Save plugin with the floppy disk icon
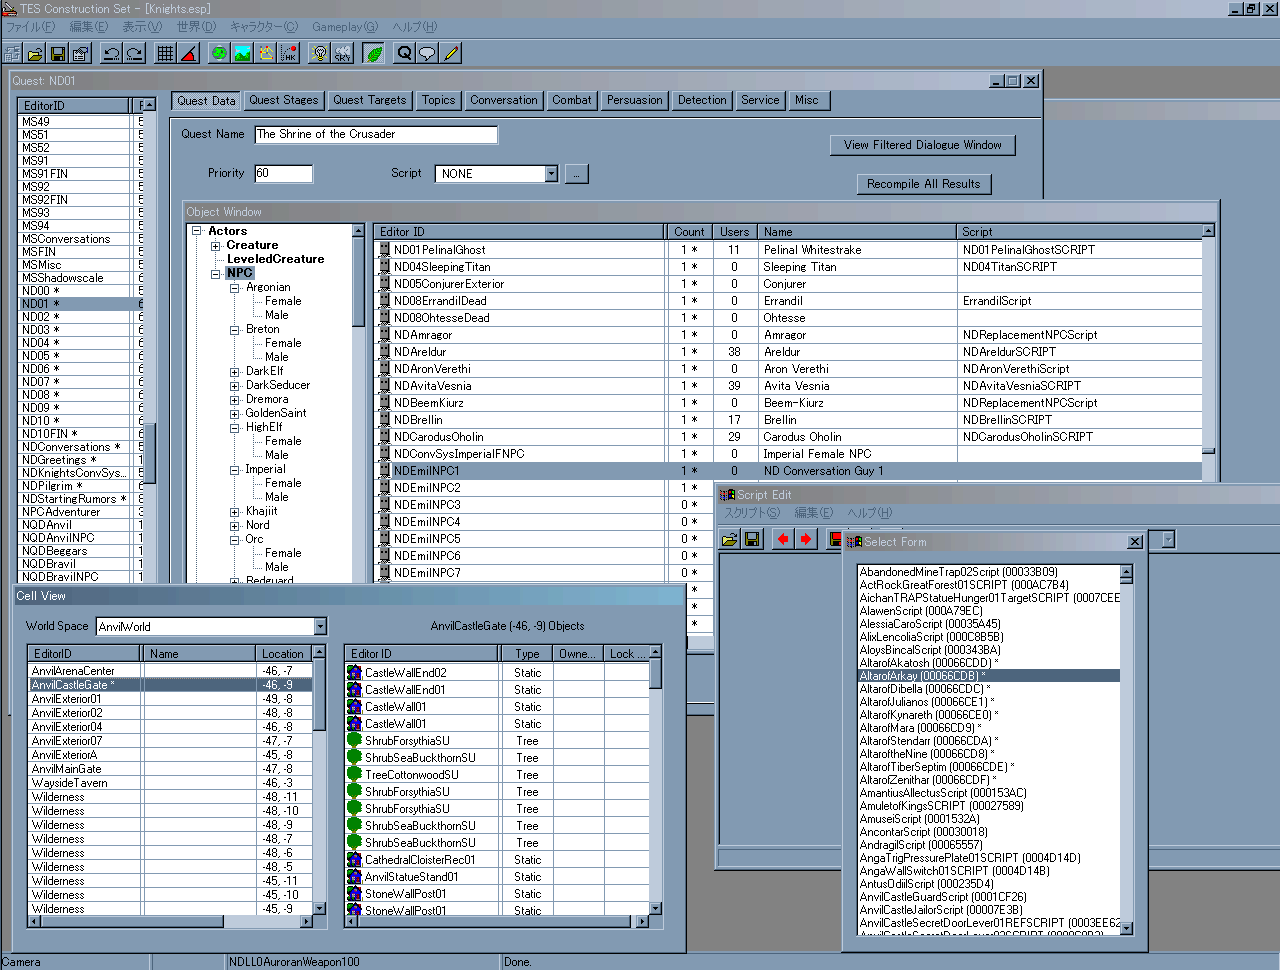Screen dimensions: 1280x970 (58, 53)
